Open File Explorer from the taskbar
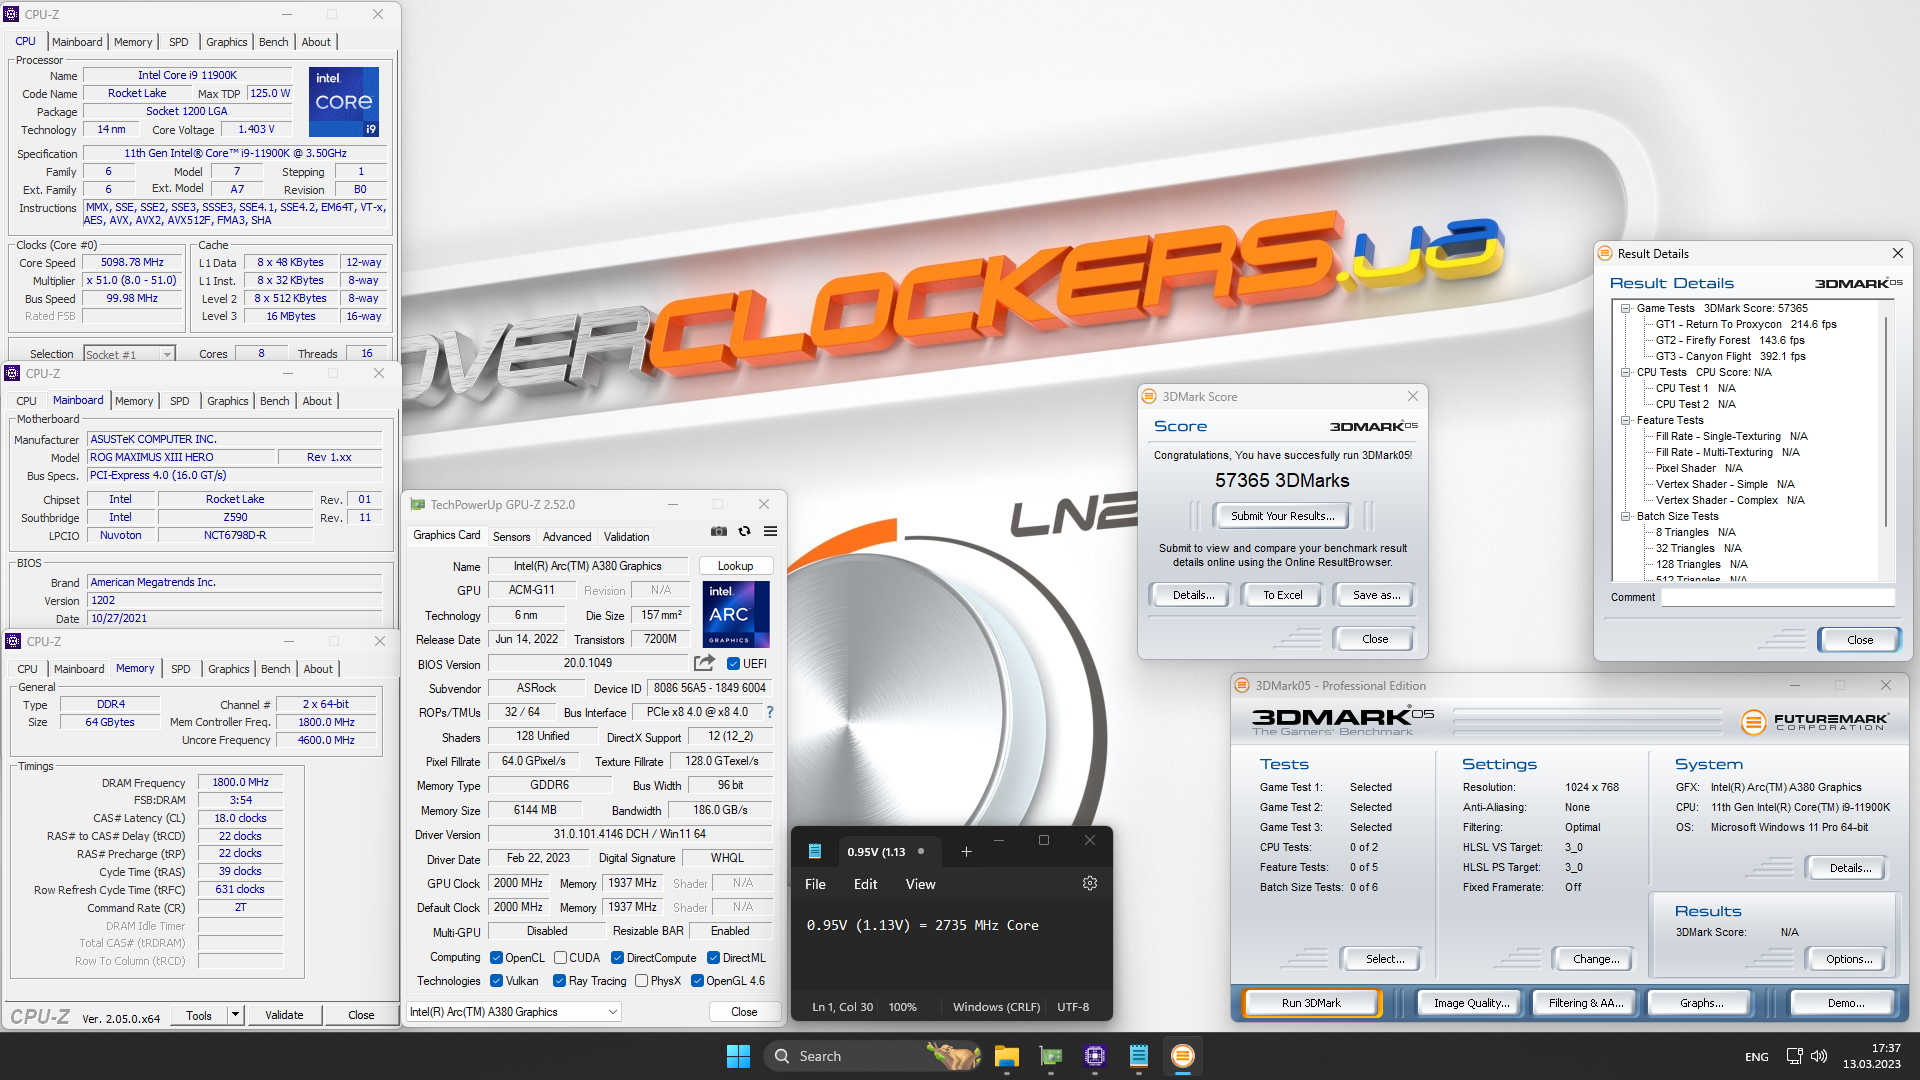This screenshot has height=1080, width=1920. tap(1006, 1056)
